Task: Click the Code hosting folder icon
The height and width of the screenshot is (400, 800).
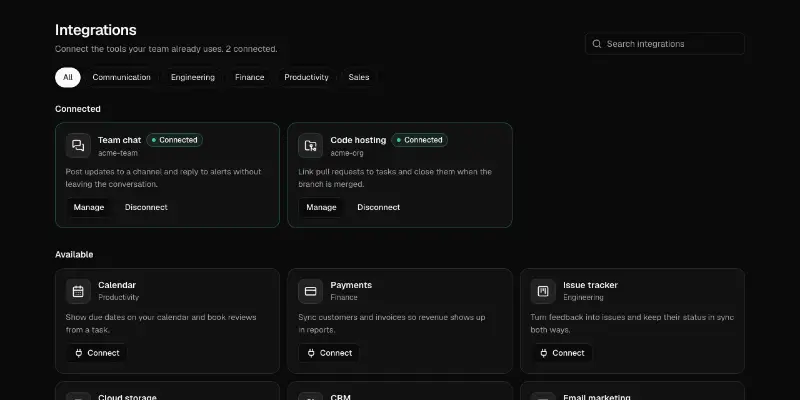Action: [310, 146]
